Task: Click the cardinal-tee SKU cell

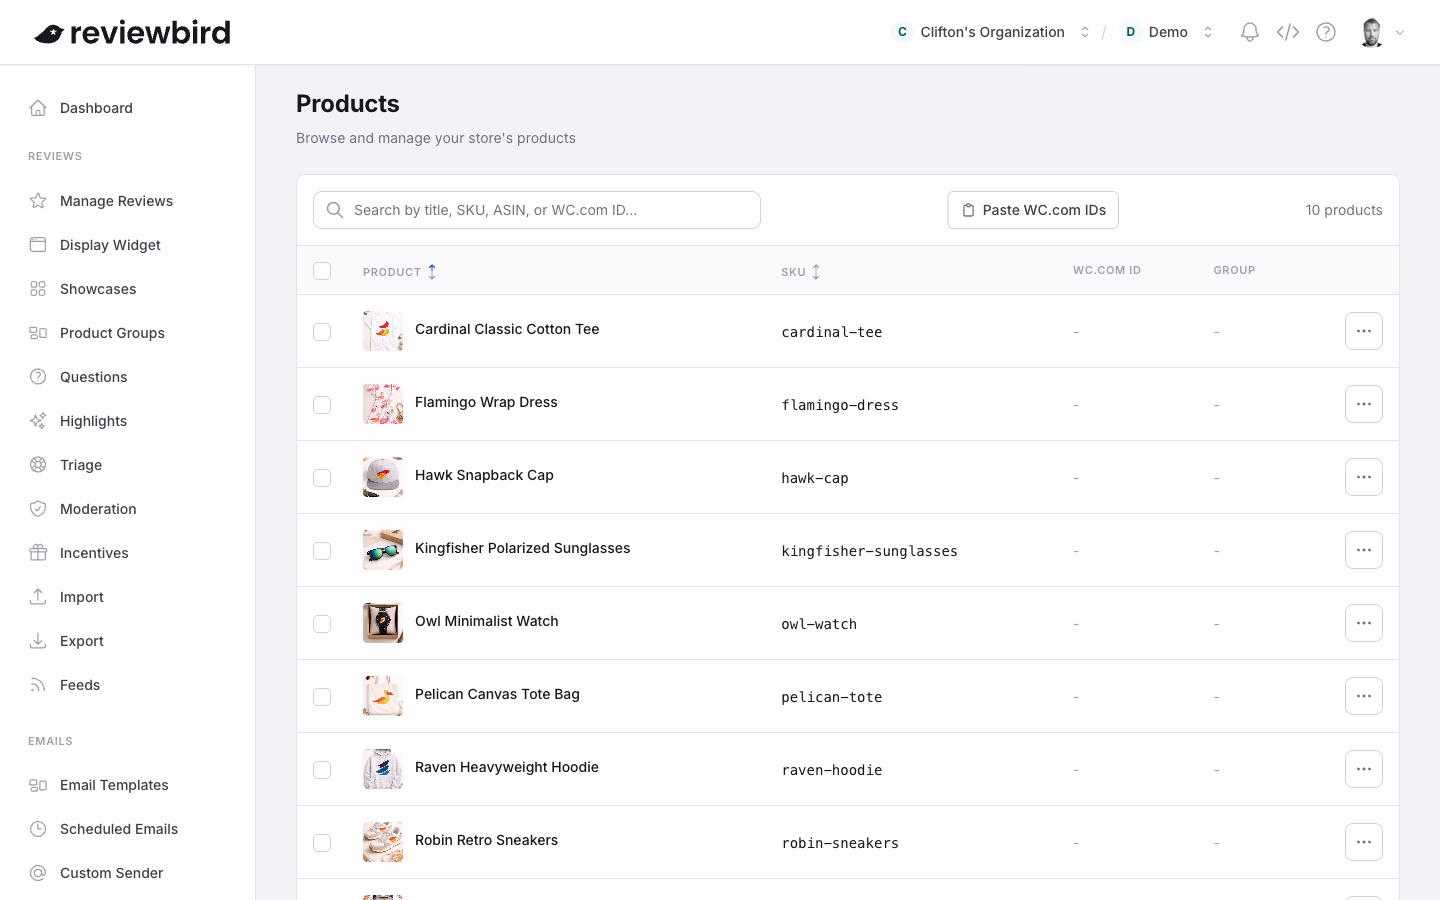Action: (x=832, y=332)
